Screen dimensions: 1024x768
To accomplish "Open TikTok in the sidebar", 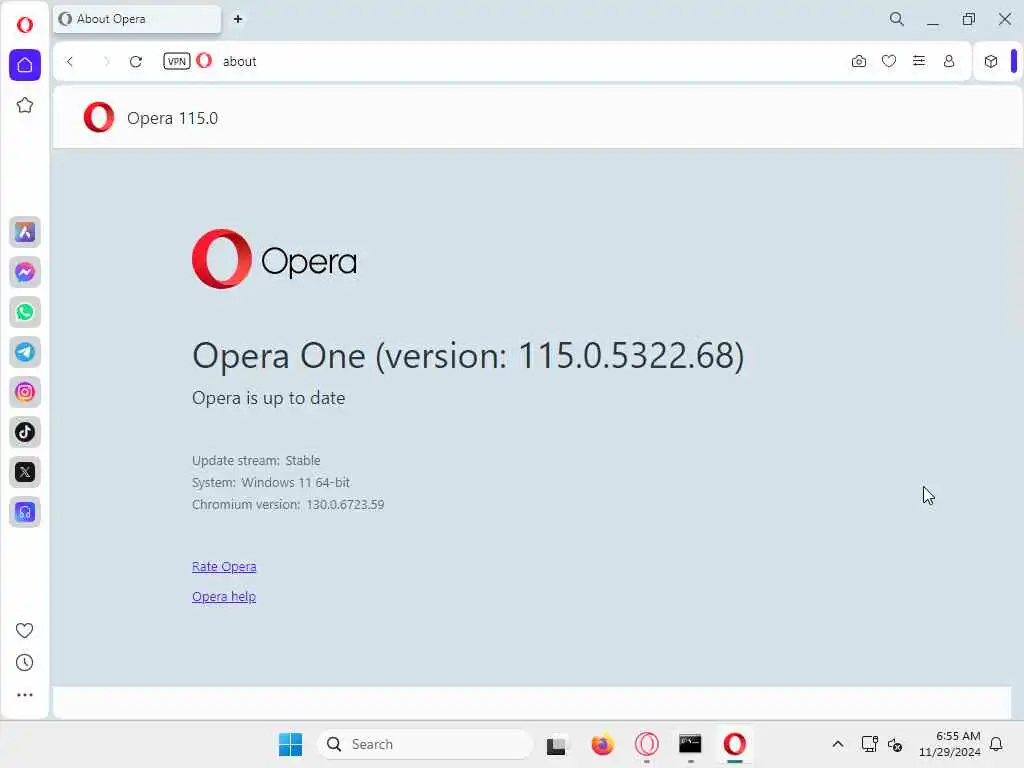I will click(x=25, y=432).
